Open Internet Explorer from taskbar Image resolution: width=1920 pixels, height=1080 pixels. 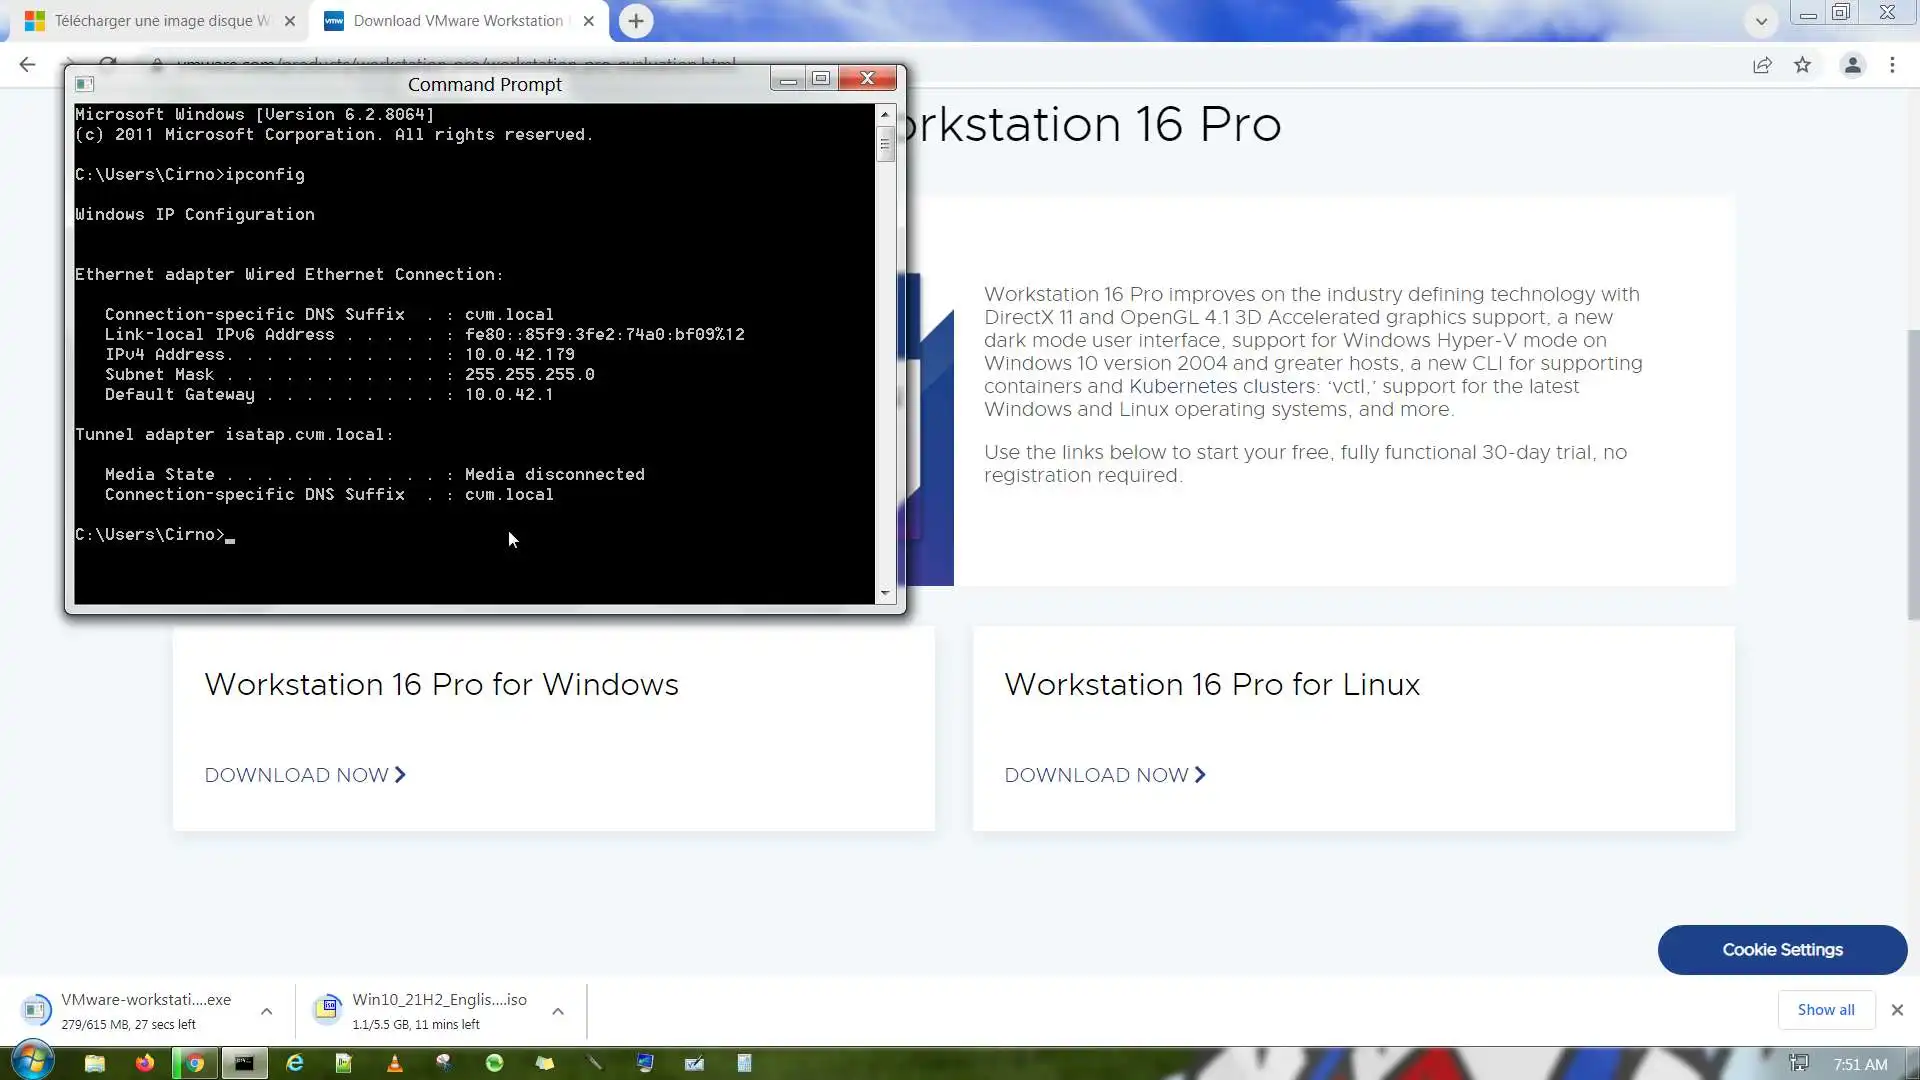294,1063
